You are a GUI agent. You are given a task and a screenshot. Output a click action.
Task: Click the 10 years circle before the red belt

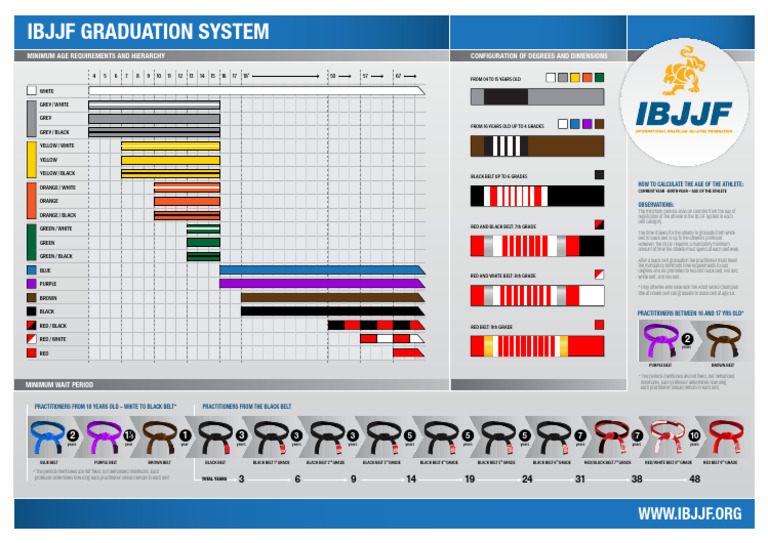coord(694,435)
